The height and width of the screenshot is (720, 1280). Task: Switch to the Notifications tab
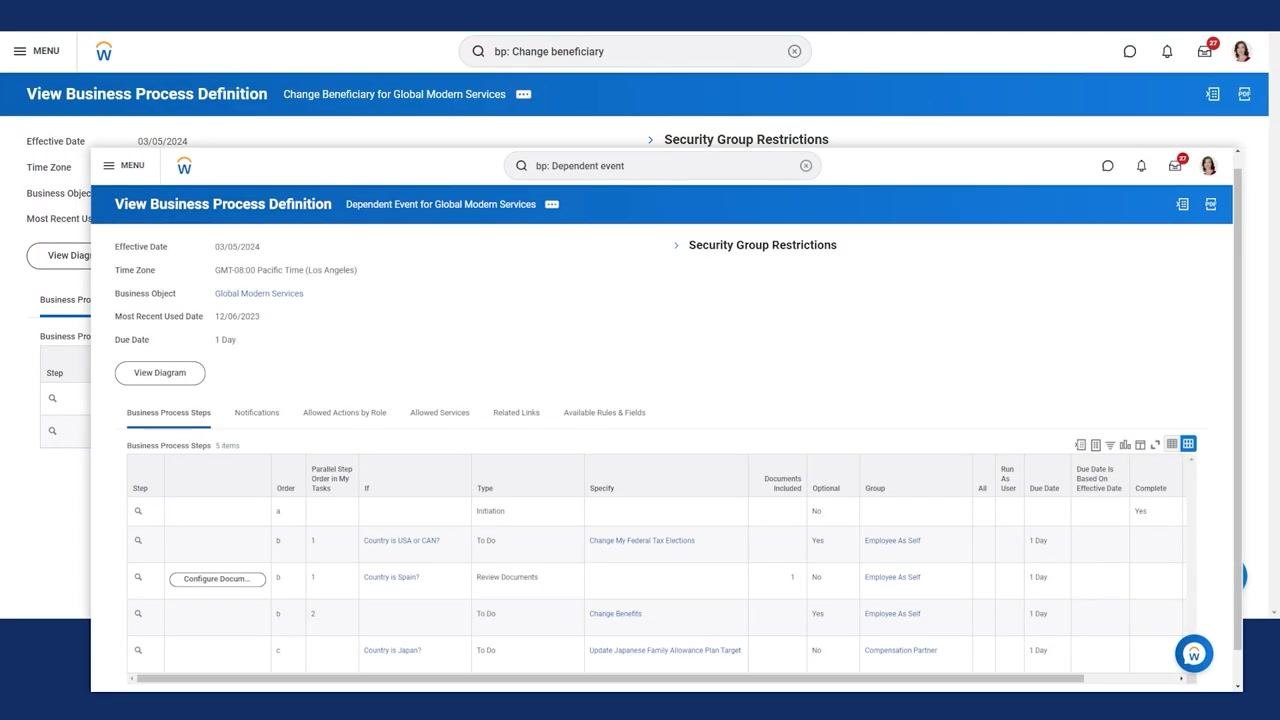click(x=257, y=413)
